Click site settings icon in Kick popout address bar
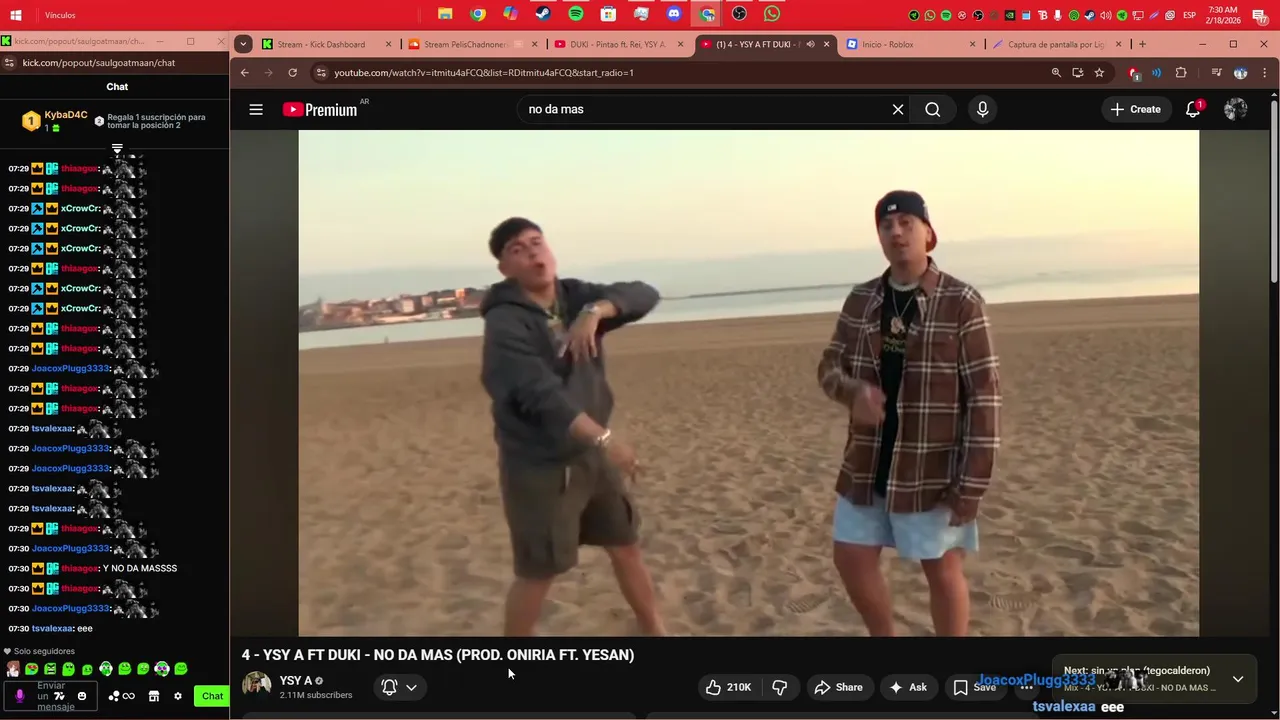The image size is (1280, 720). 9,62
